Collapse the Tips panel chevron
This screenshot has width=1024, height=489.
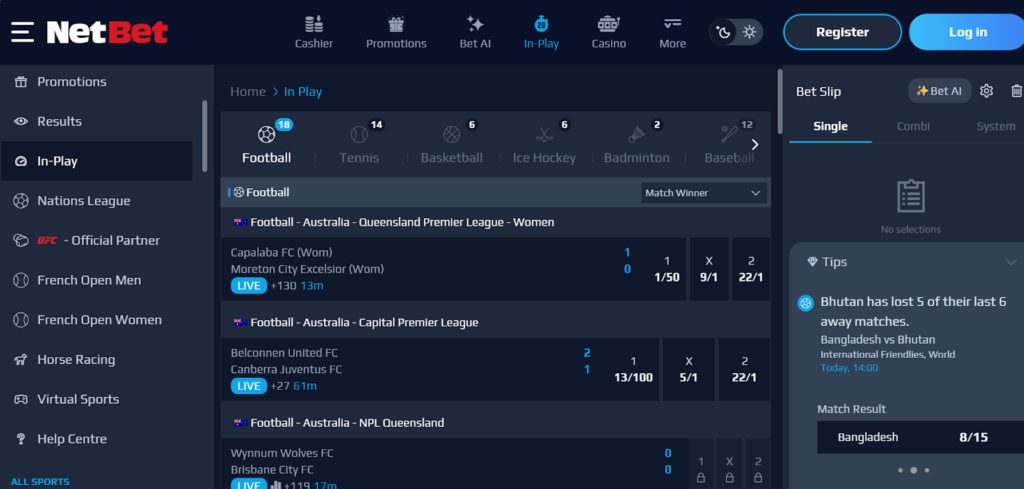(1011, 262)
